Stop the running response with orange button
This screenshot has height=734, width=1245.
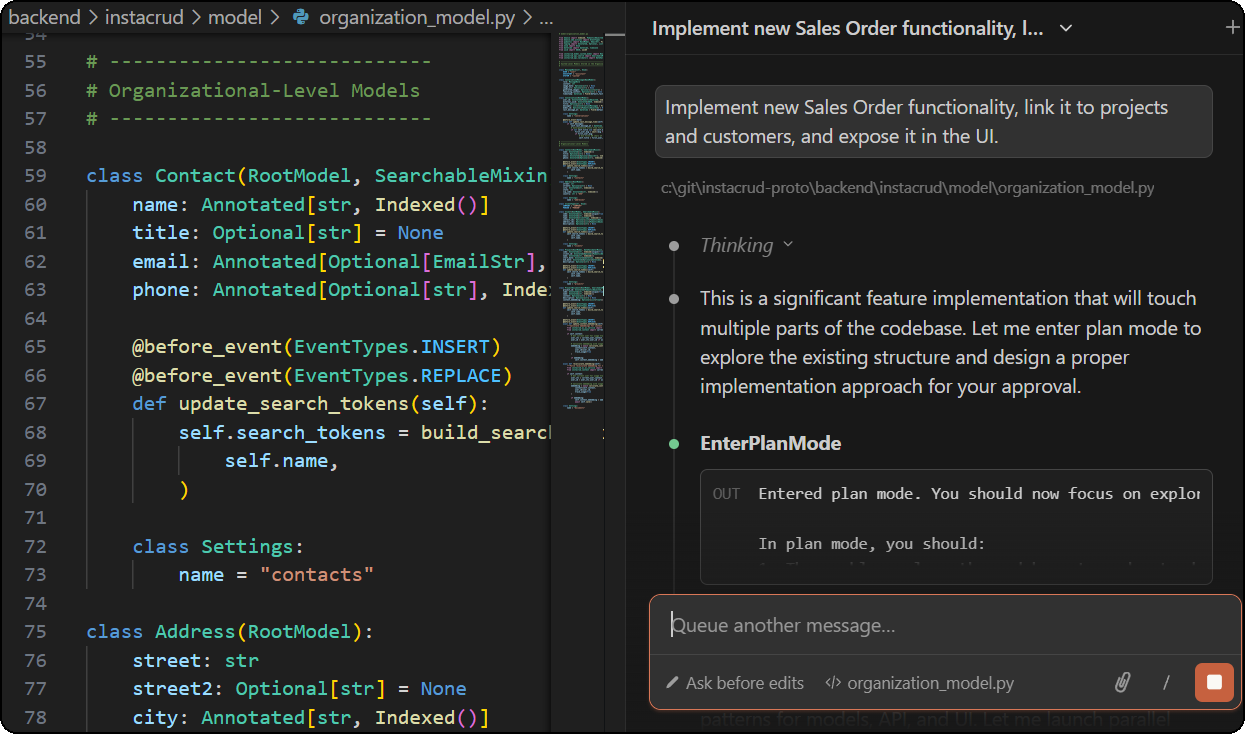pos(1214,683)
